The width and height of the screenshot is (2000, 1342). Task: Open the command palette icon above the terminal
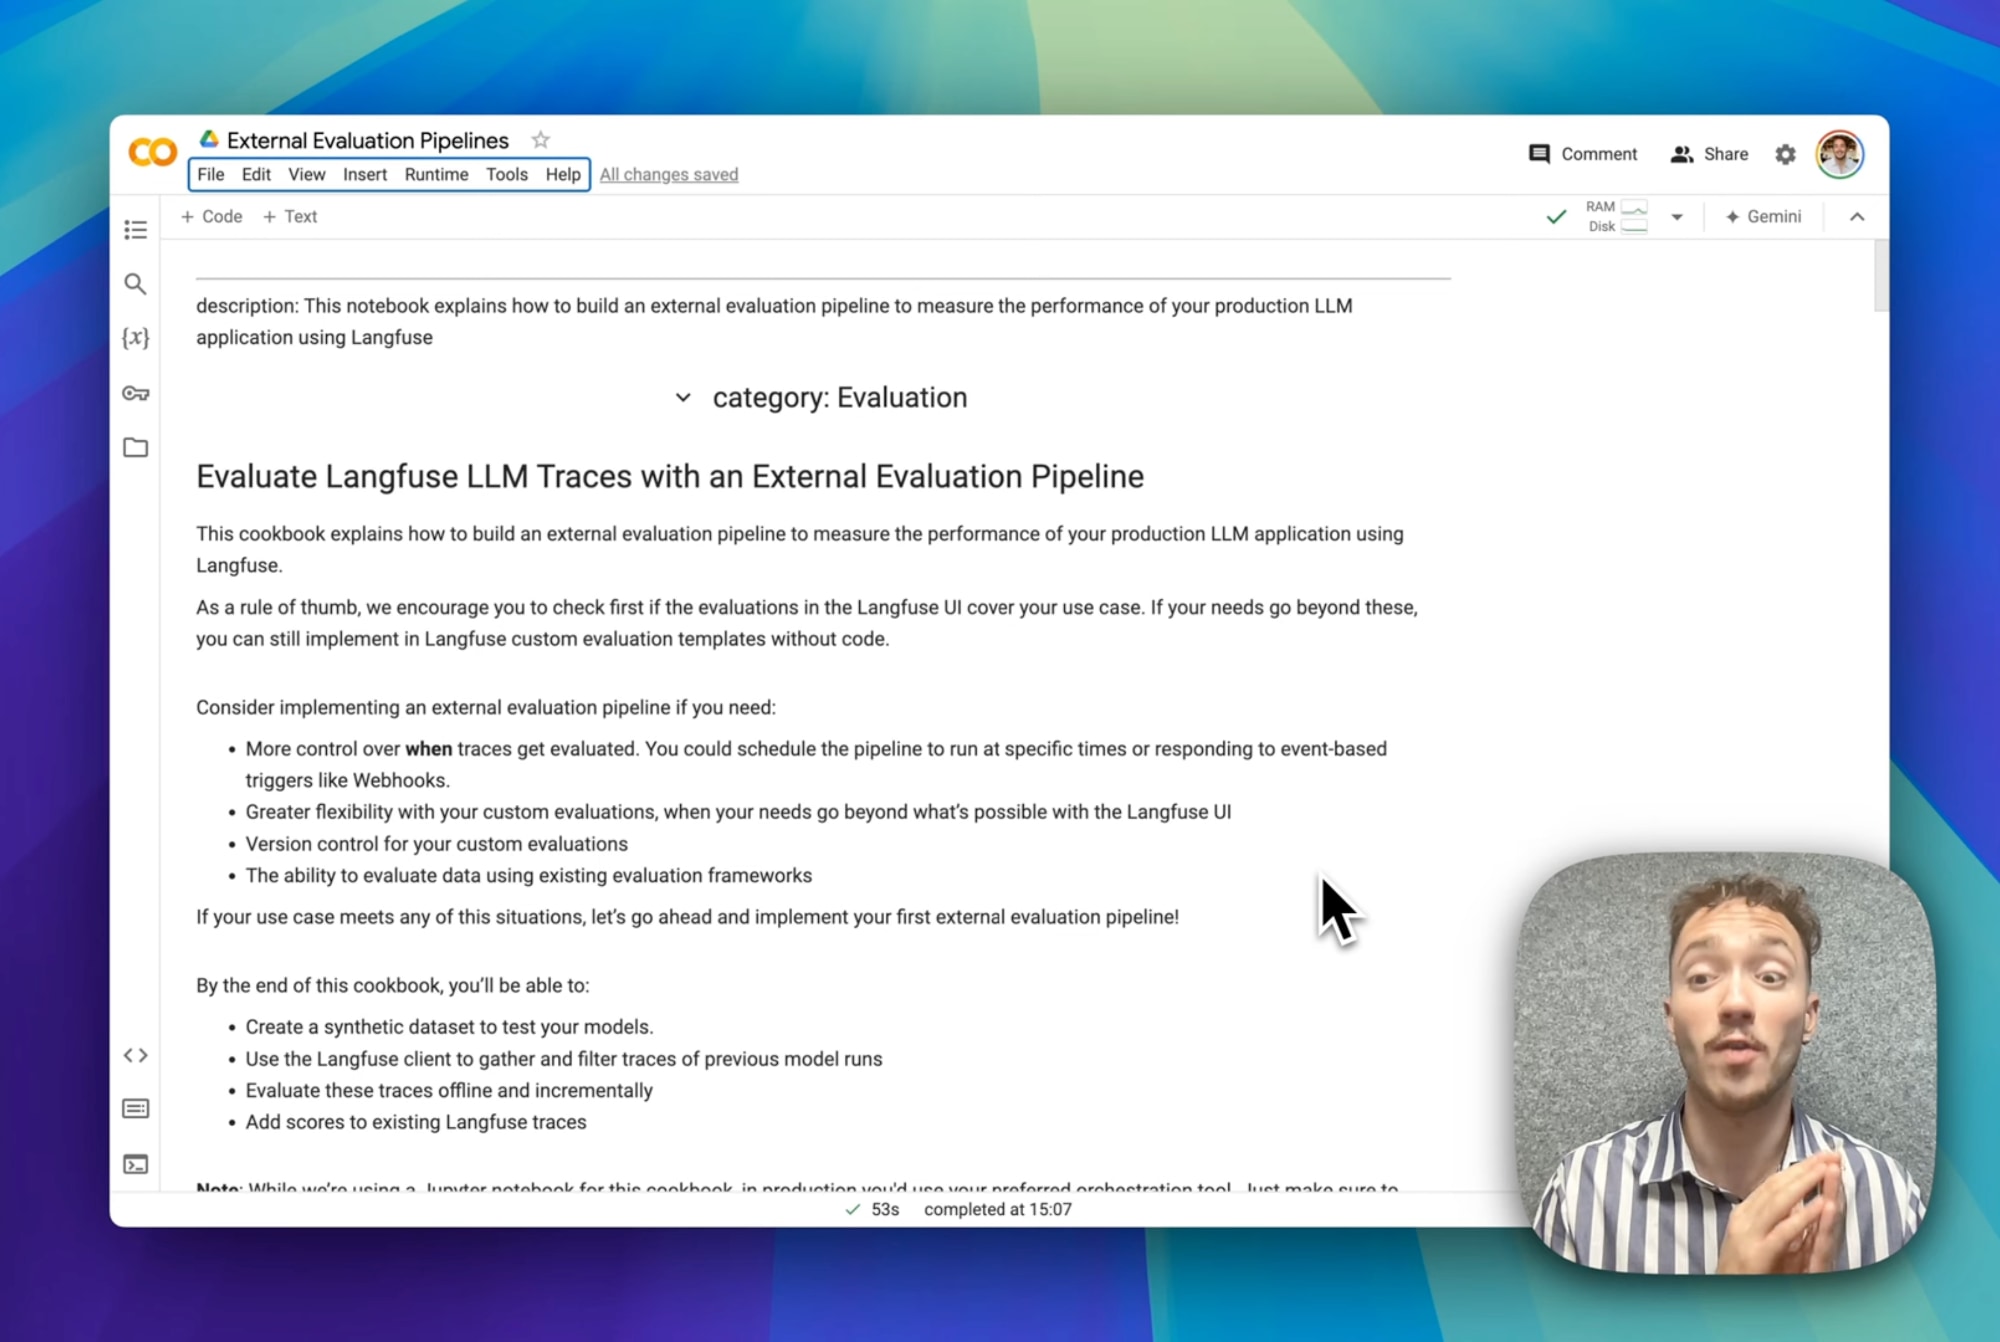(136, 1108)
